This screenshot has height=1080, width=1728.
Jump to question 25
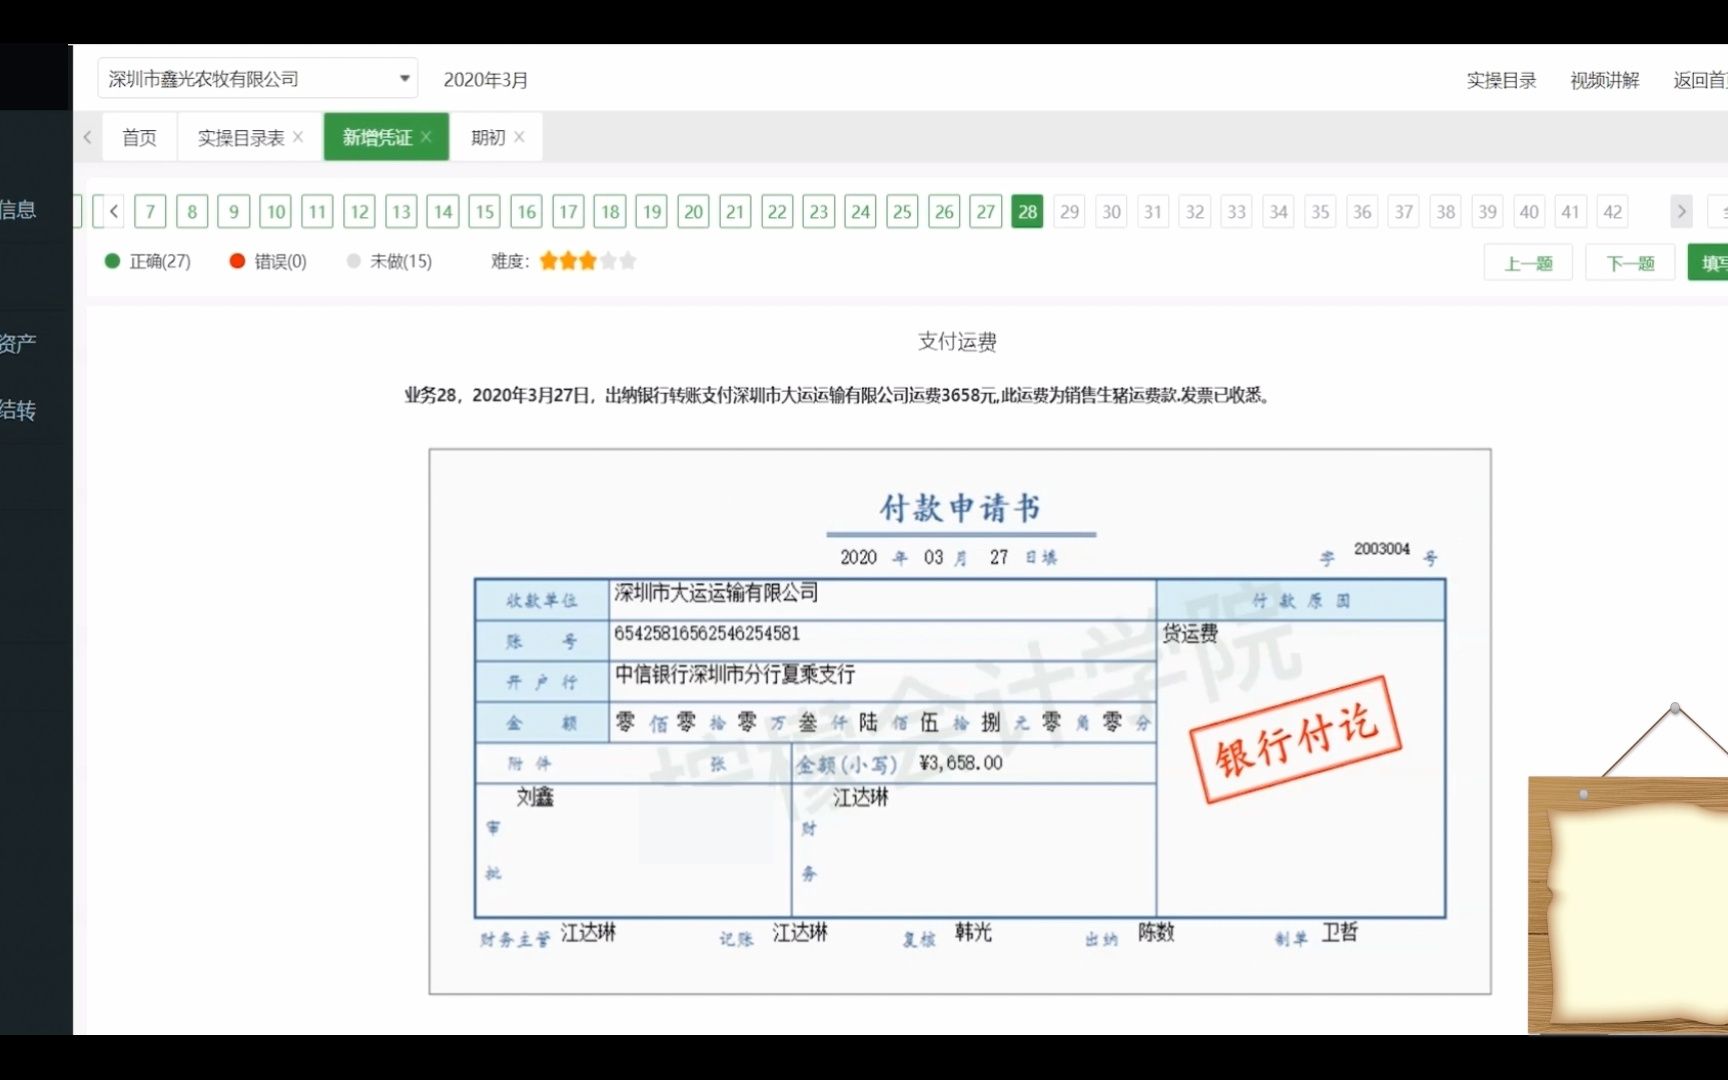point(902,211)
